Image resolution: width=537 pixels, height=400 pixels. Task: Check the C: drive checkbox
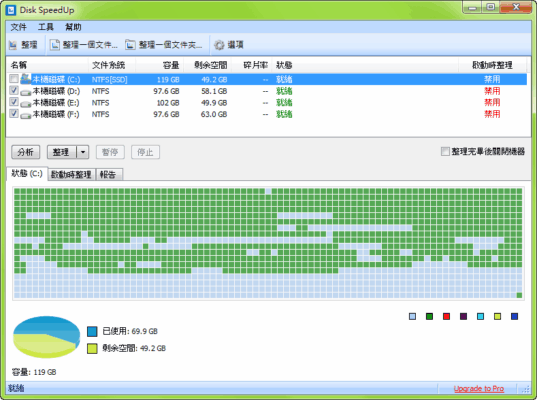(x=14, y=79)
